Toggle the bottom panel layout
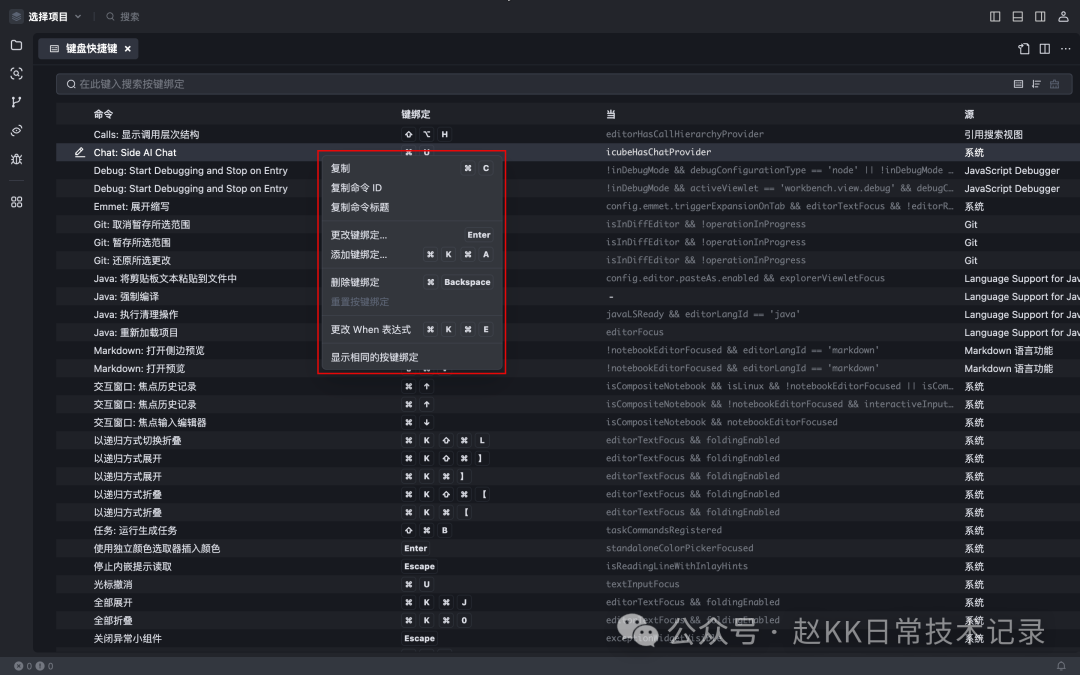 (x=1018, y=17)
